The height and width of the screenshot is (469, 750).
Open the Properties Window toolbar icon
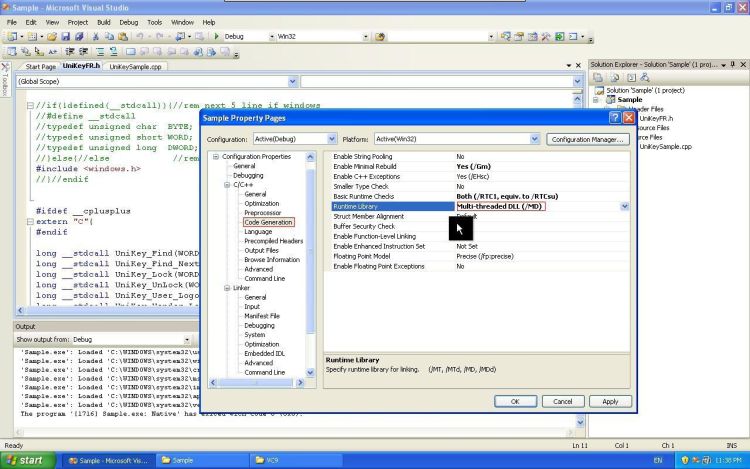pyautogui.click(x=519, y=36)
